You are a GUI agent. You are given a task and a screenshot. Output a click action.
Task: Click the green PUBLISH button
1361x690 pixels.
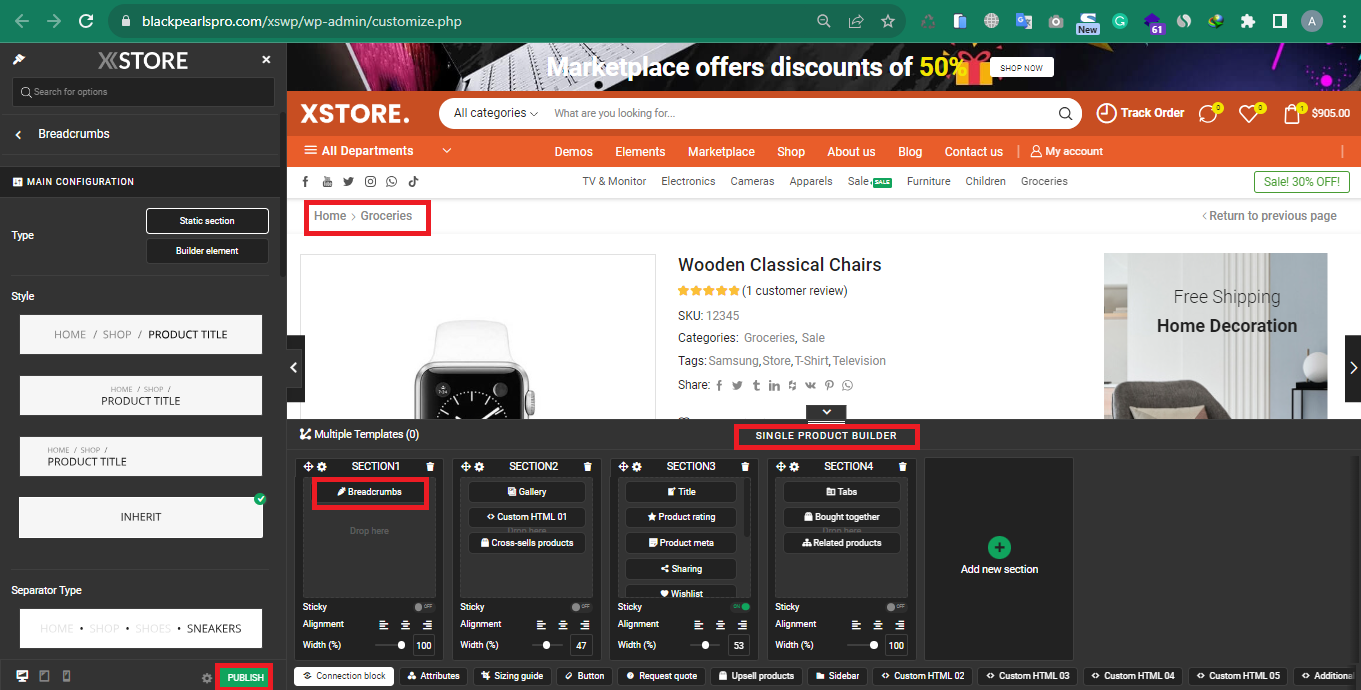click(245, 677)
